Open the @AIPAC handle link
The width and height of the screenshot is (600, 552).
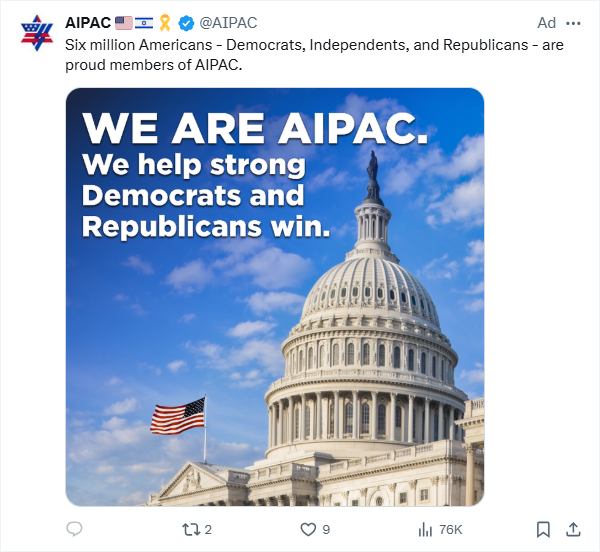pos(230,23)
